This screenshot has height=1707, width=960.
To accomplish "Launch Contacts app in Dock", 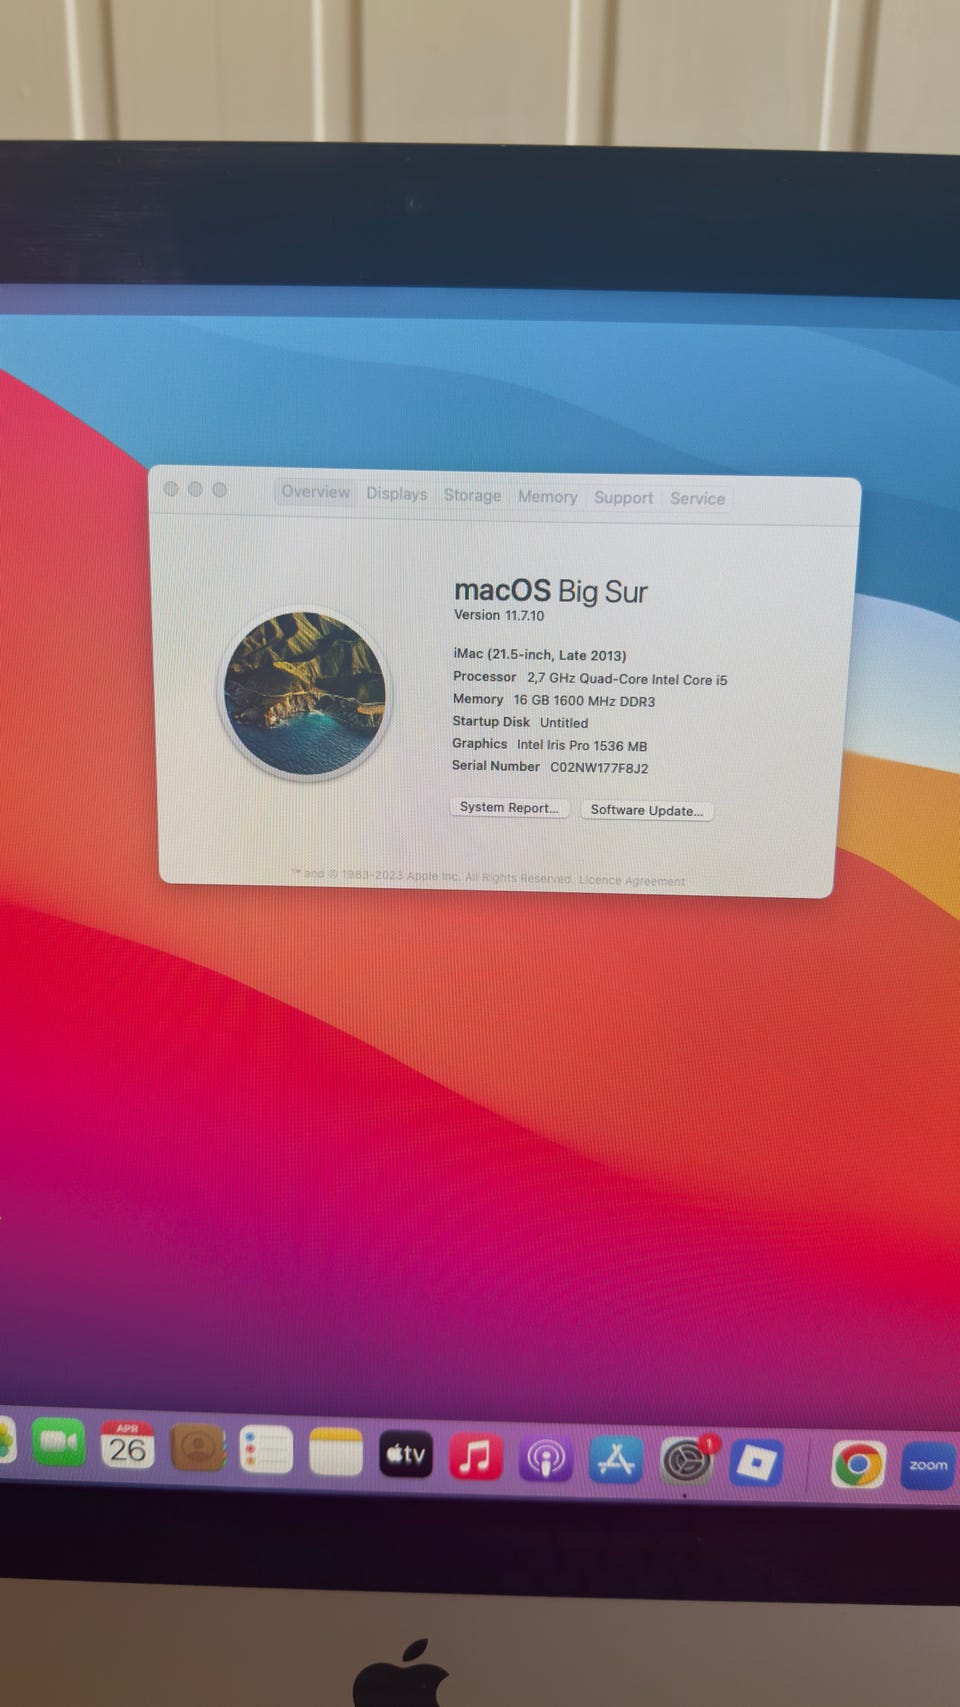I will pyautogui.click(x=198, y=1447).
